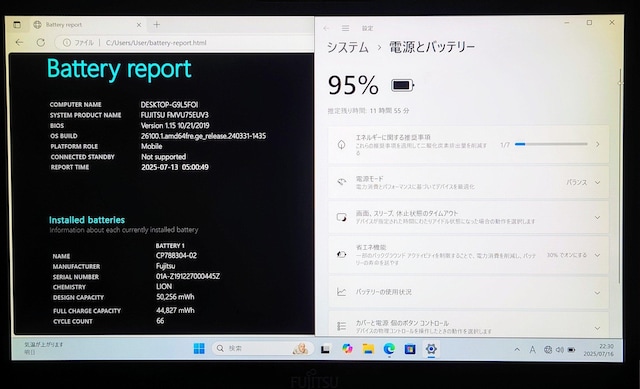Click the taskbar 検索 search box
The image size is (640, 389).
262,348
